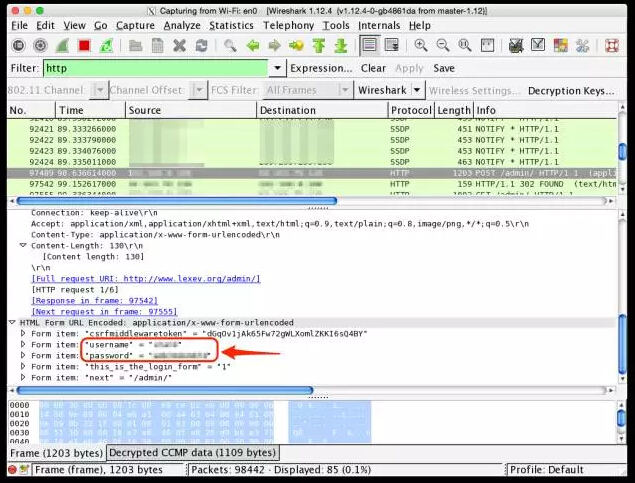Collapse the Content-Length field
635x483 pixels.
click(x=23, y=245)
